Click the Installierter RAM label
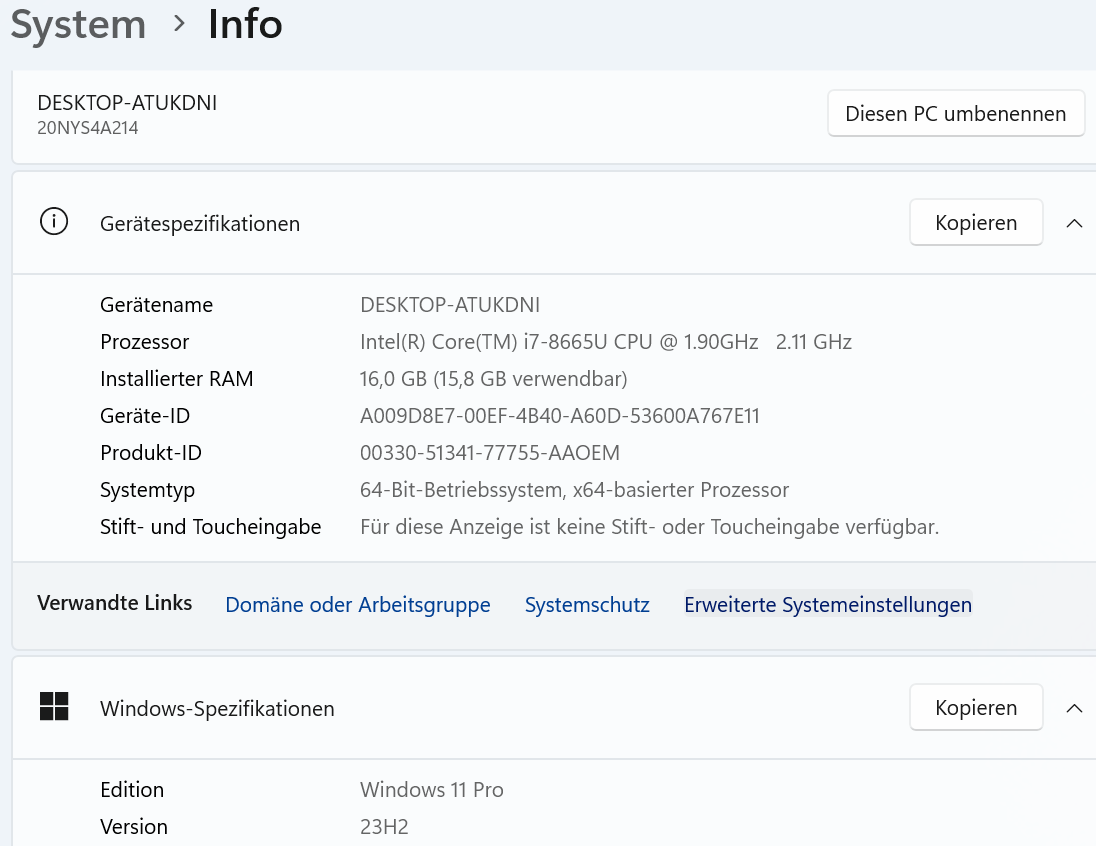1096x846 pixels. pyautogui.click(x=177, y=379)
